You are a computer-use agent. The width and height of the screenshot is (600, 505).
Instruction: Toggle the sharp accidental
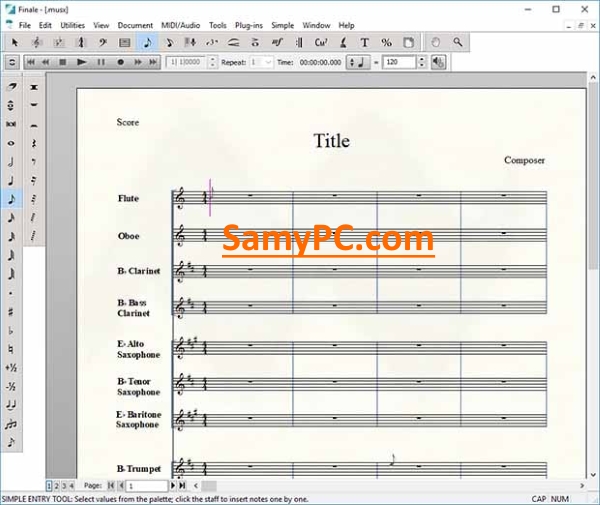pos(11,312)
